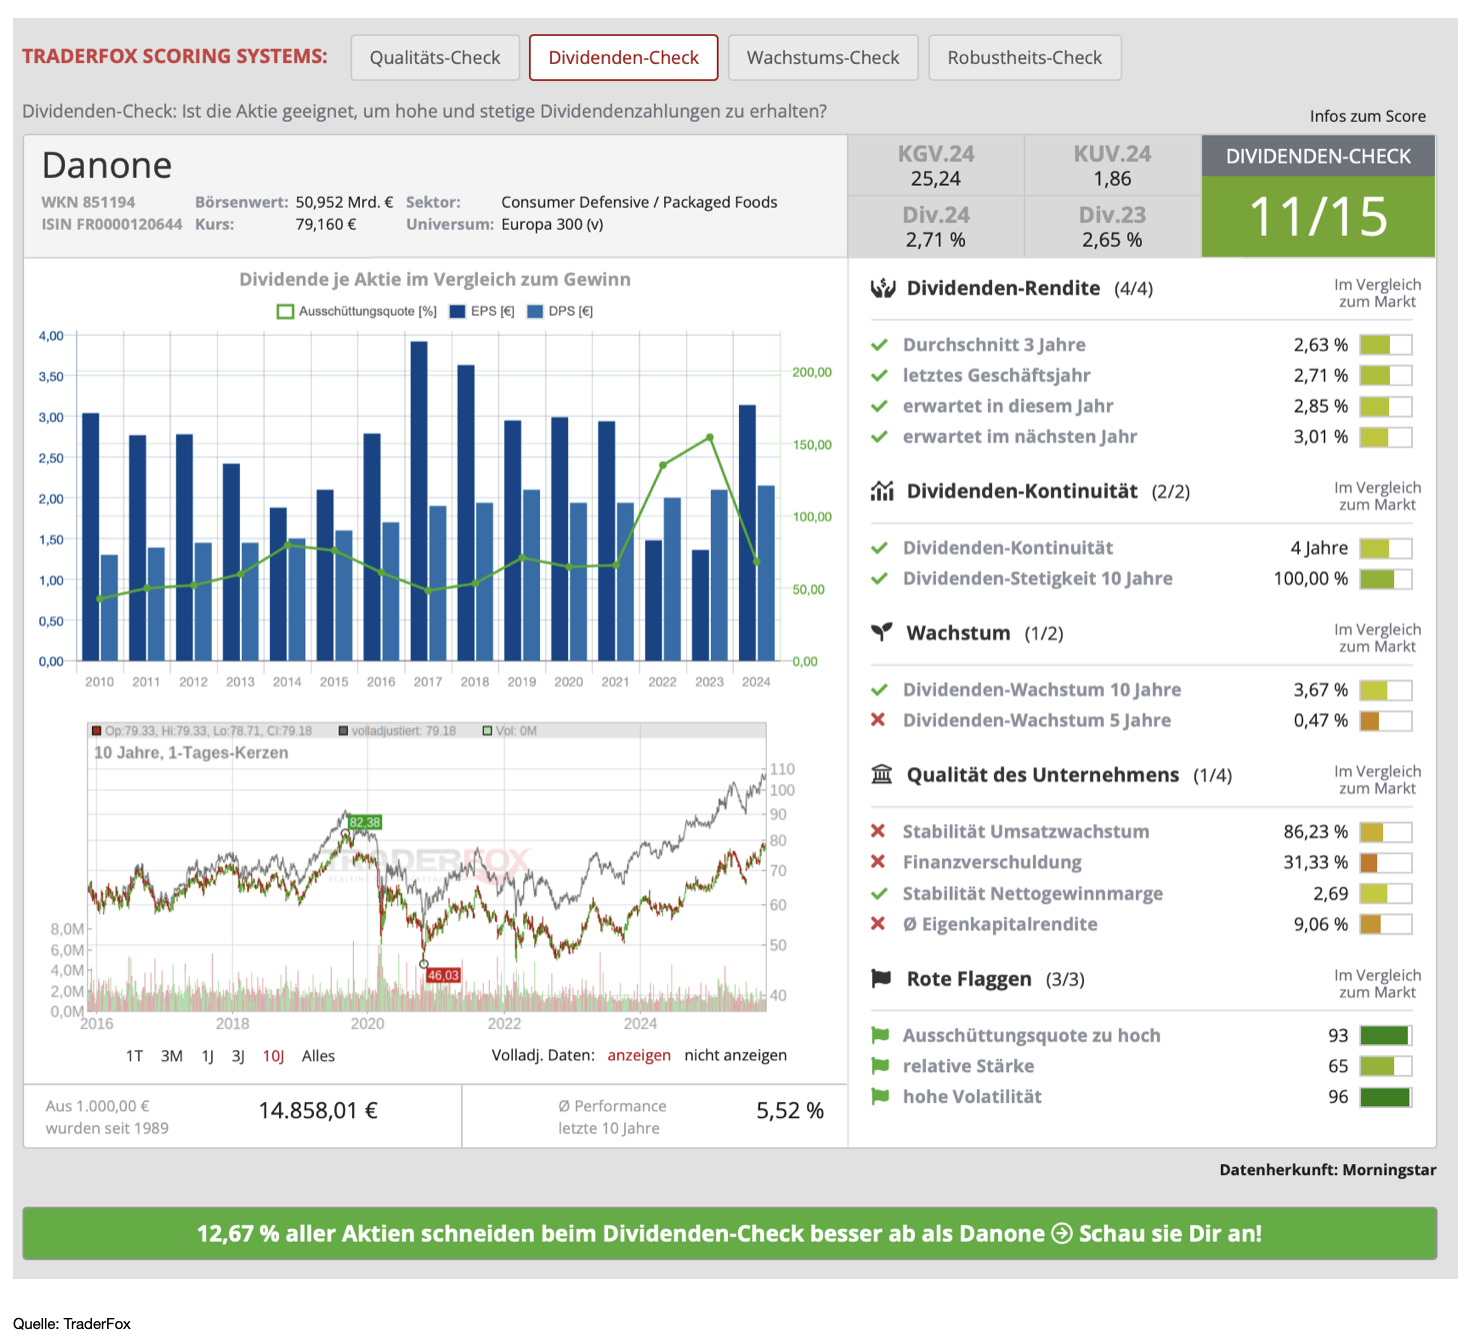
Task: Click the Wachstum sprout icon
Action: click(881, 633)
